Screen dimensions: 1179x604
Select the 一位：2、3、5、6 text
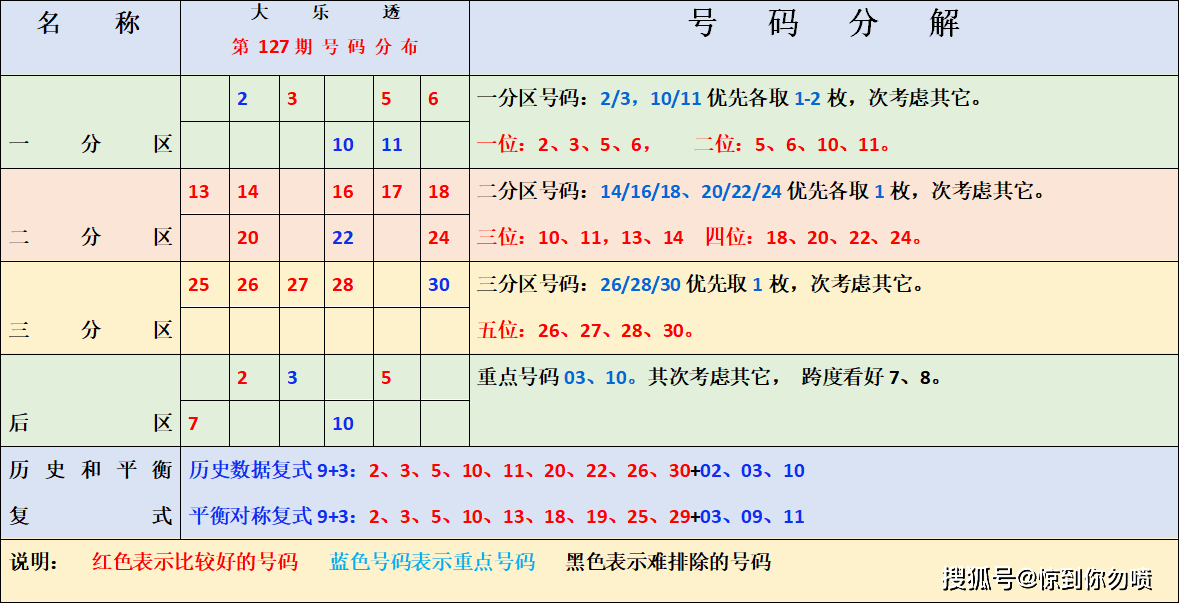point(563,144)
